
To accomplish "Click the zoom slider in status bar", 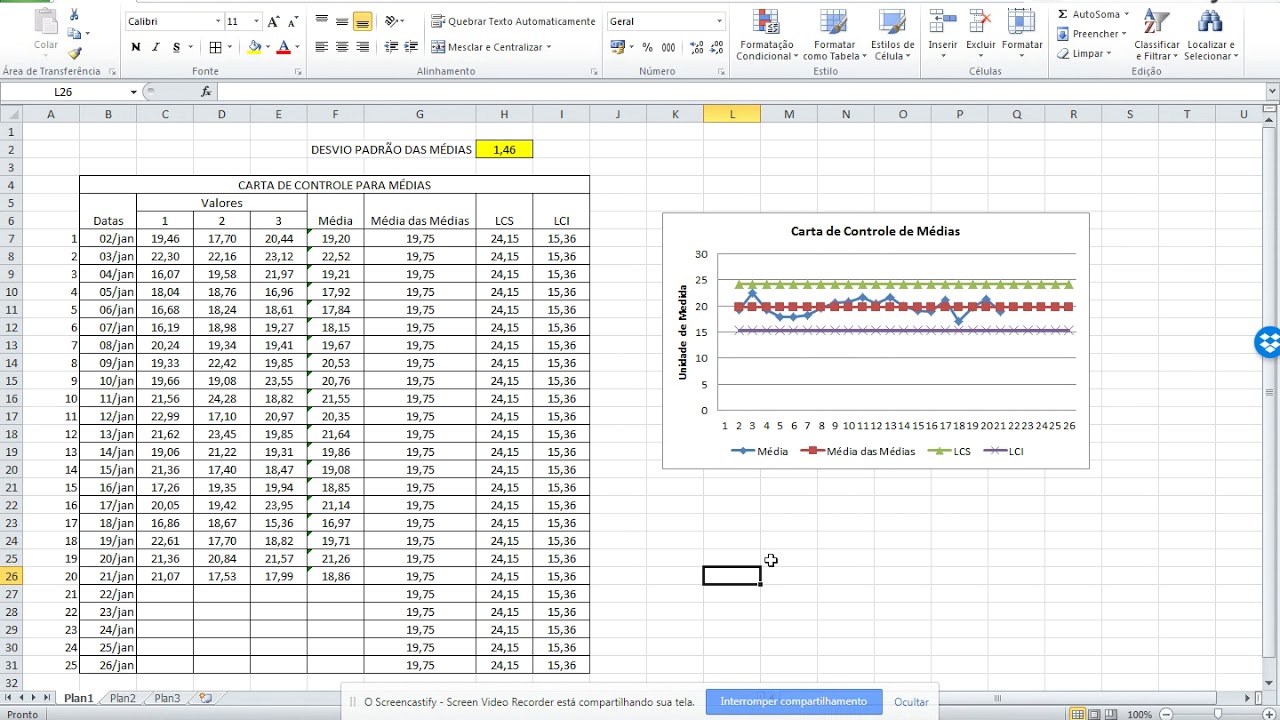I will [1217, 714].
